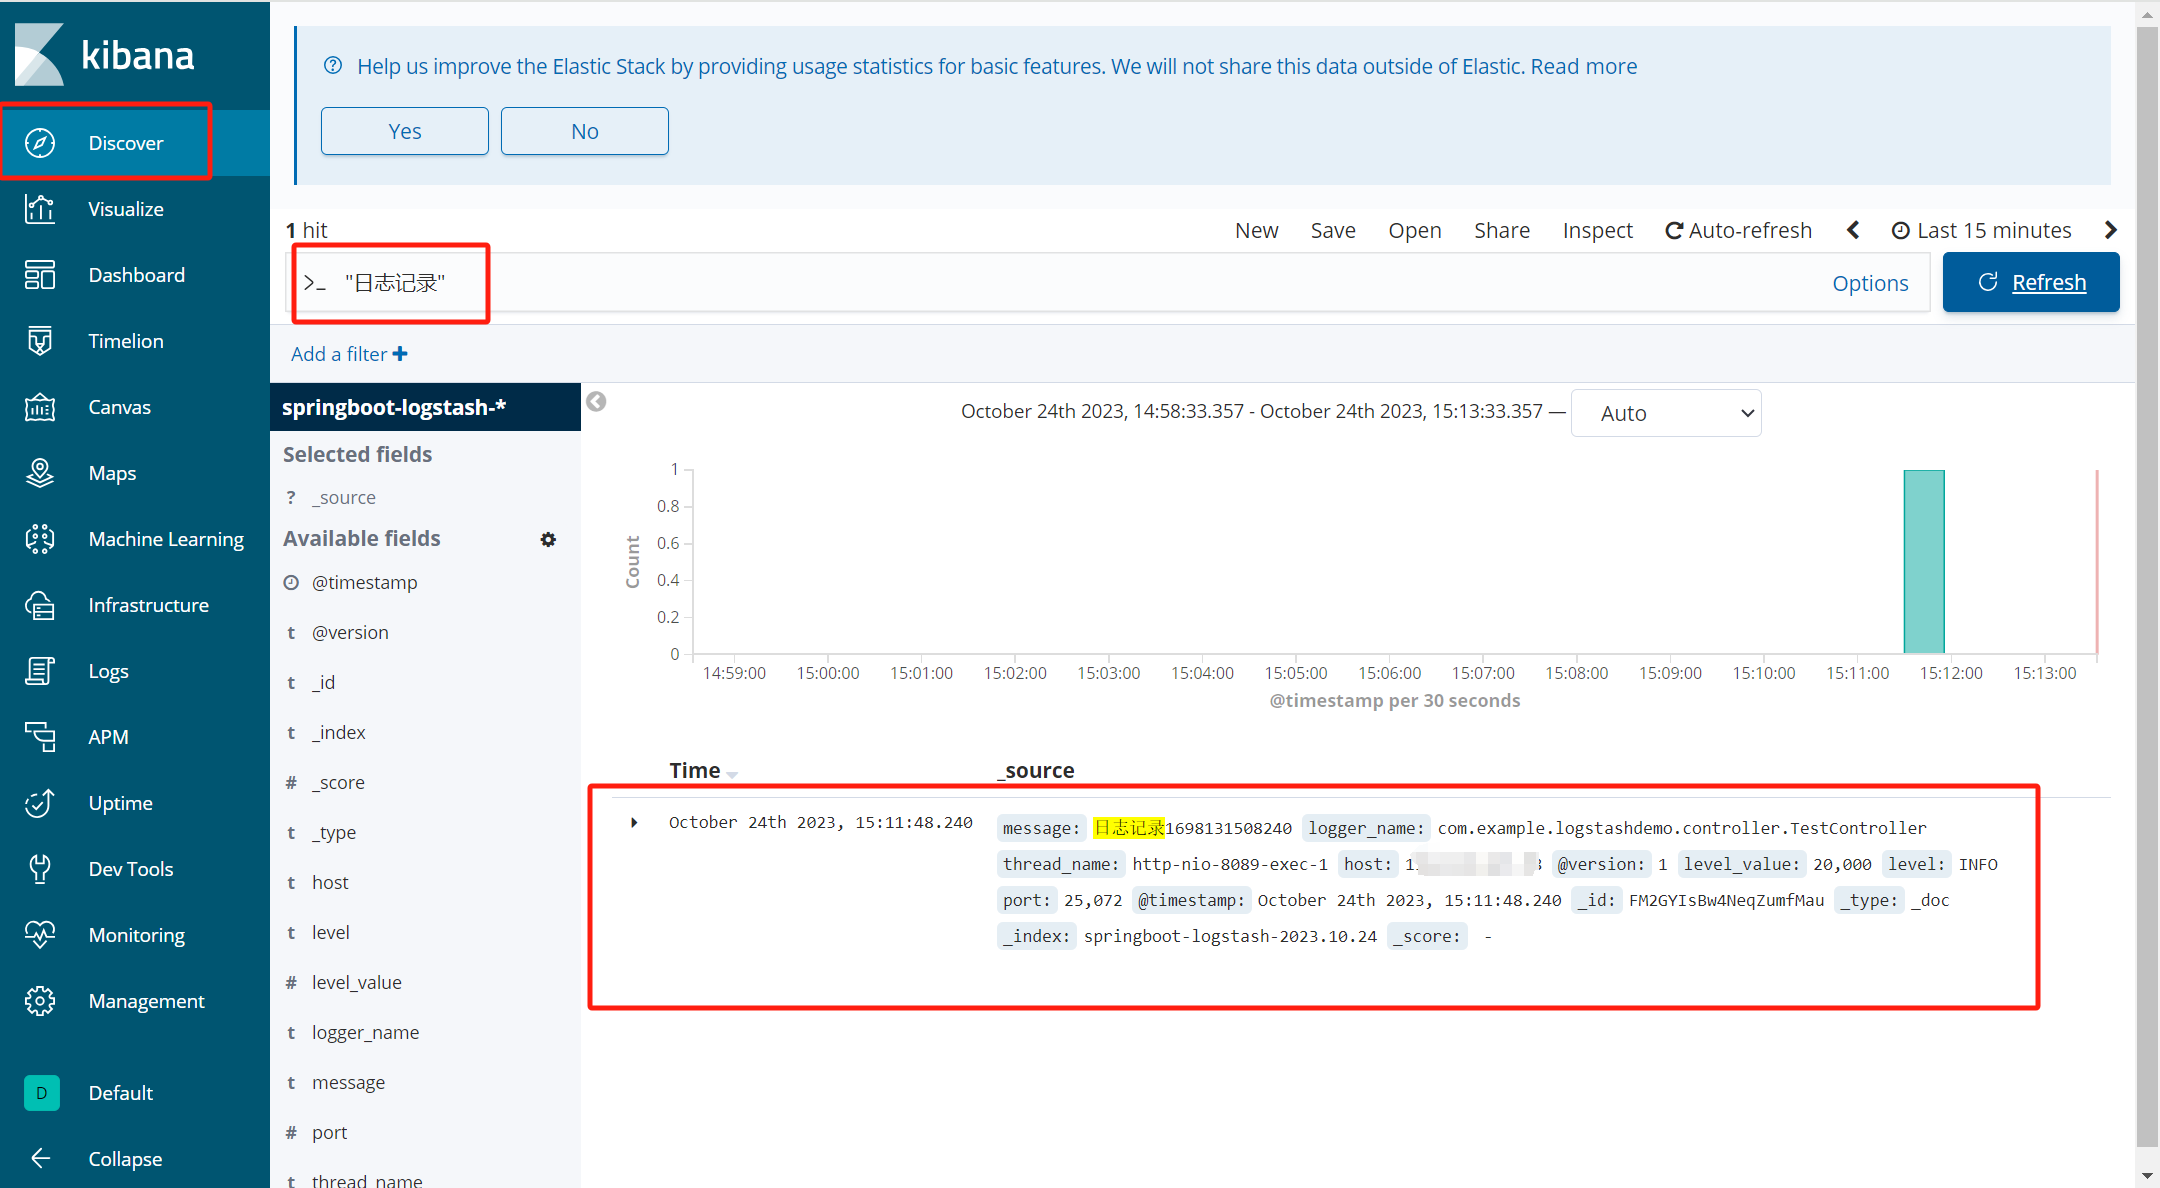The width and height of the screenshot is (2160, 1188).
Task: Select the _score available field
Action: 338,782
